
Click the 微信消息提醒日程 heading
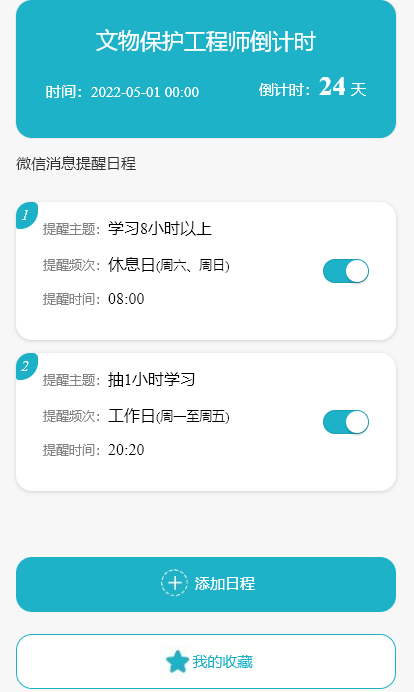(x=76, y=164)
